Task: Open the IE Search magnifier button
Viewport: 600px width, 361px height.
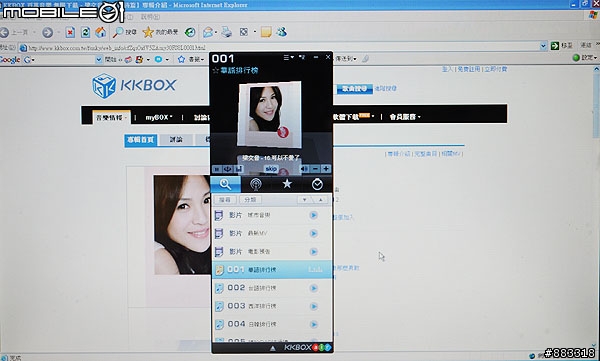Action: pos(124,32)
